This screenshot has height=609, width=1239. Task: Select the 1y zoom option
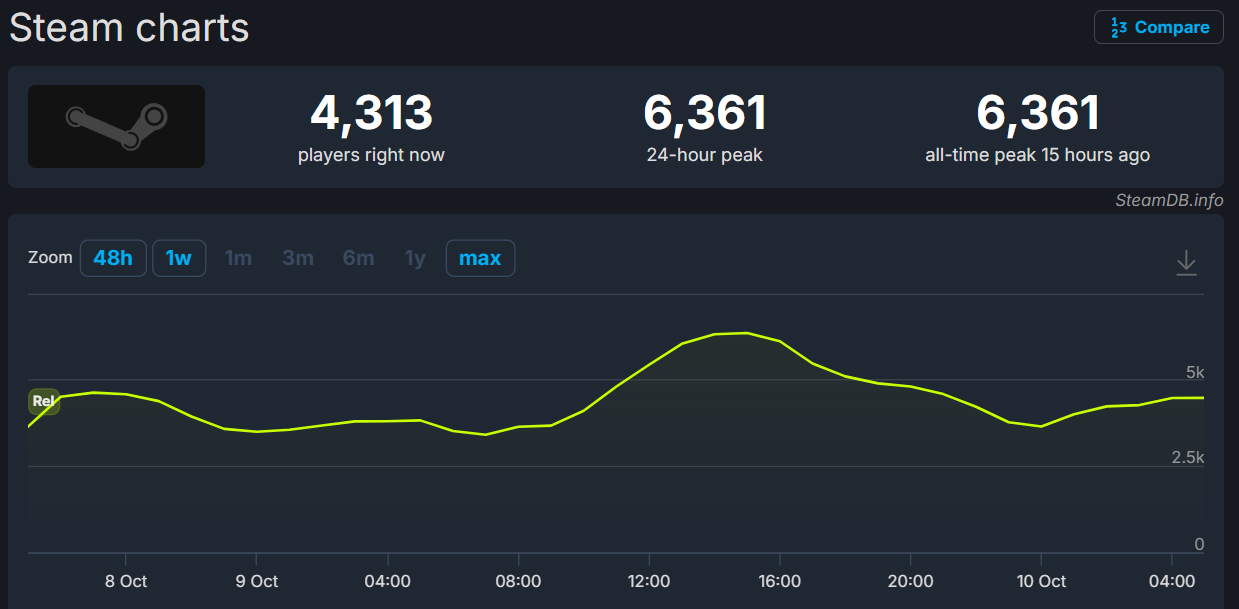click(x=415, y=258)
